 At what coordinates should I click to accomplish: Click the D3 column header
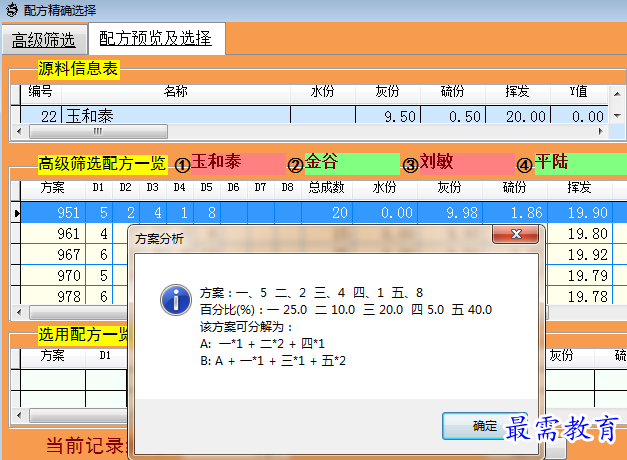pyautogui.click(x=152, y=188)
